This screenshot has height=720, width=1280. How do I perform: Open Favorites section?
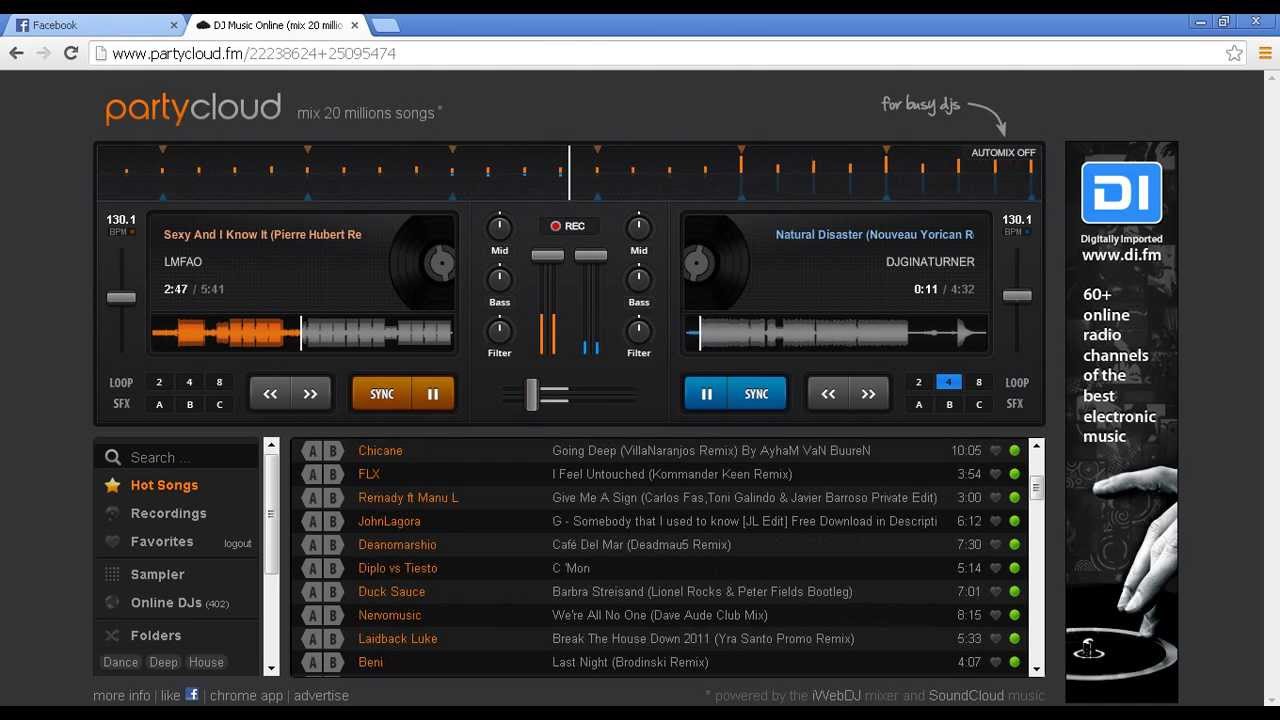[161, 541]
